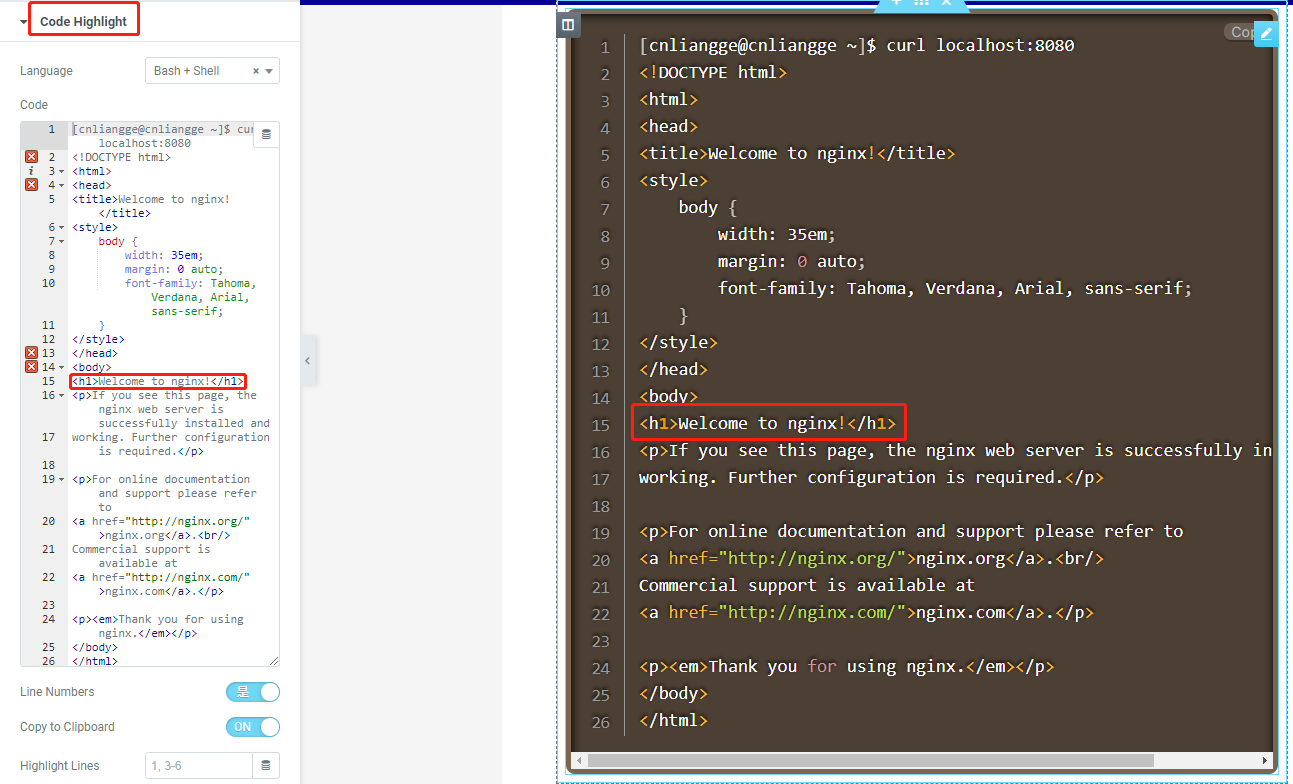The height and width of the screenshot is (784, 1293).
Task: Fold the paragraph at line 16
Action: (x=61, y=395)
